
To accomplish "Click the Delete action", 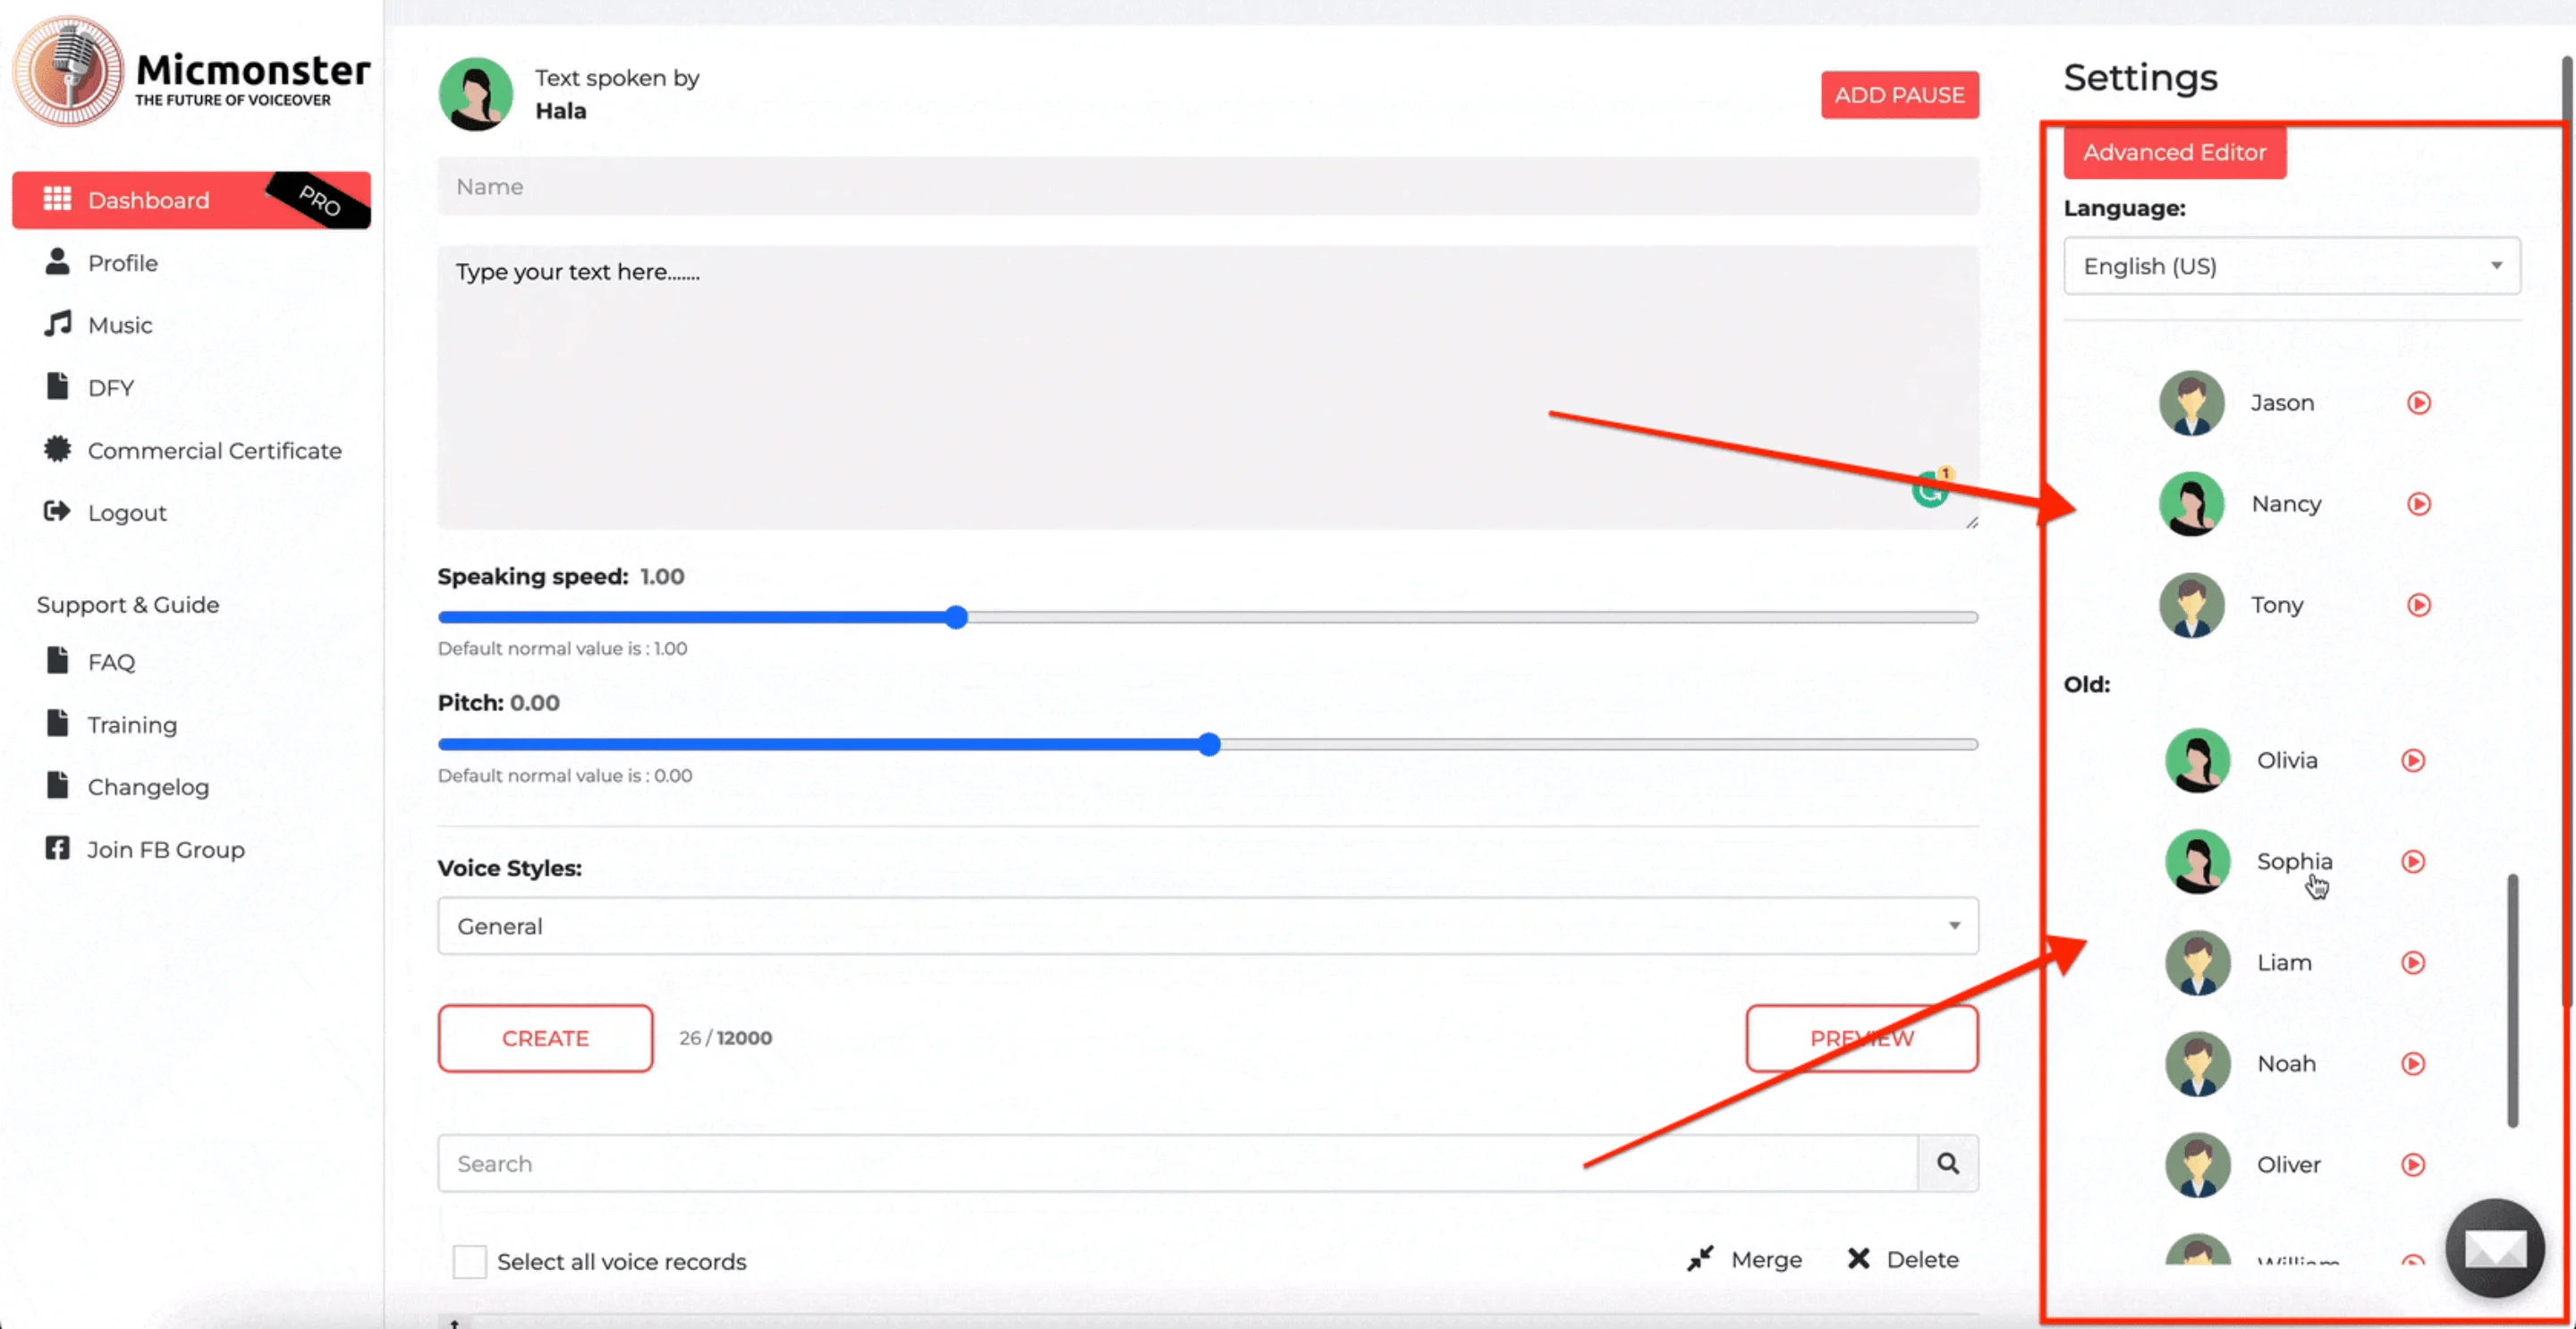I will pos(1903,1259).
